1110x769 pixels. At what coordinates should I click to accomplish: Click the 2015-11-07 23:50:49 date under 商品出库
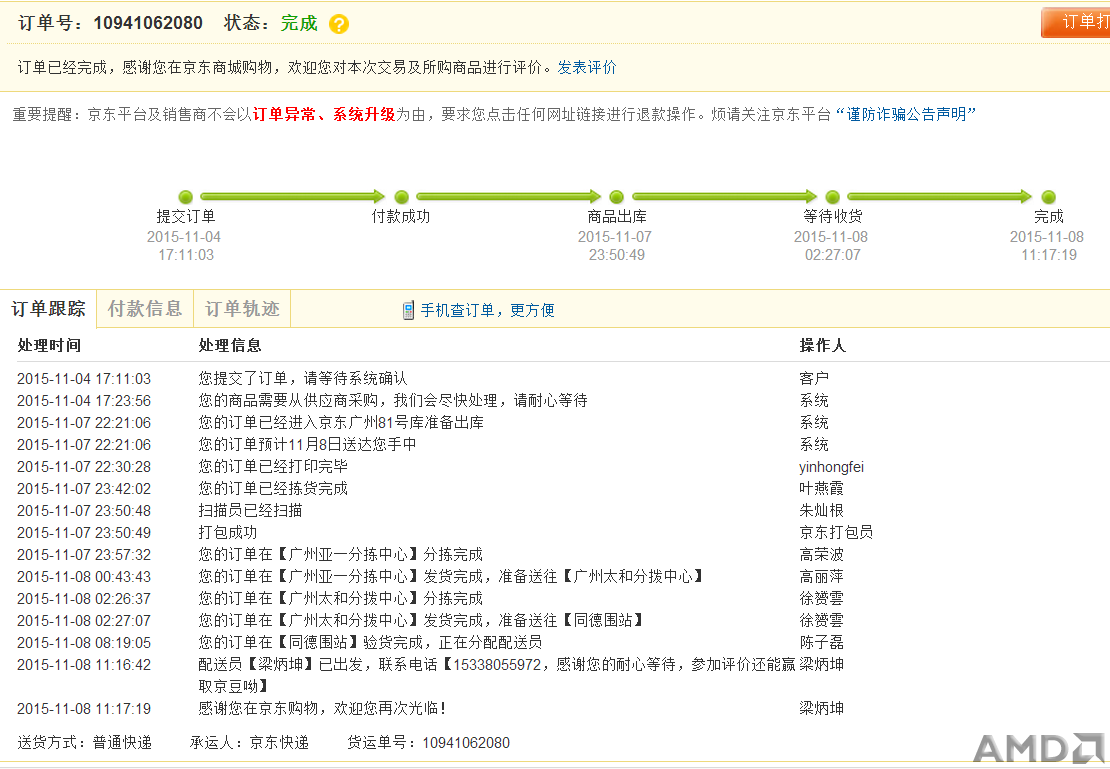pos(615,246)
